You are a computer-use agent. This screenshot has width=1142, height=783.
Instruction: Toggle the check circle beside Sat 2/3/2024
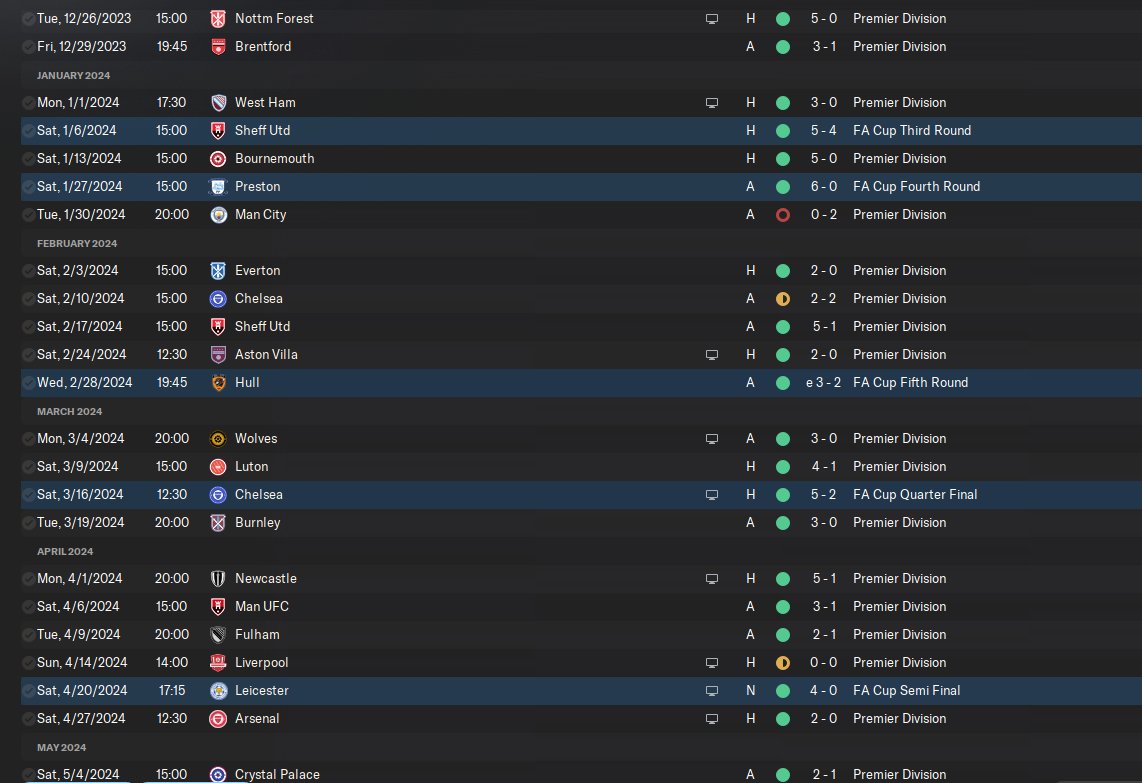coord(27,271)
